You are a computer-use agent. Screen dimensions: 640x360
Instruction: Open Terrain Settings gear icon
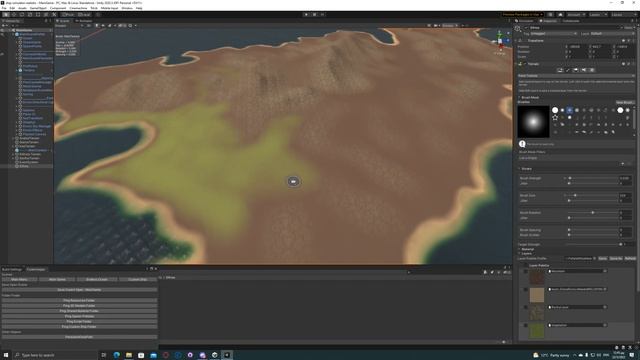(x=591, y=70)
